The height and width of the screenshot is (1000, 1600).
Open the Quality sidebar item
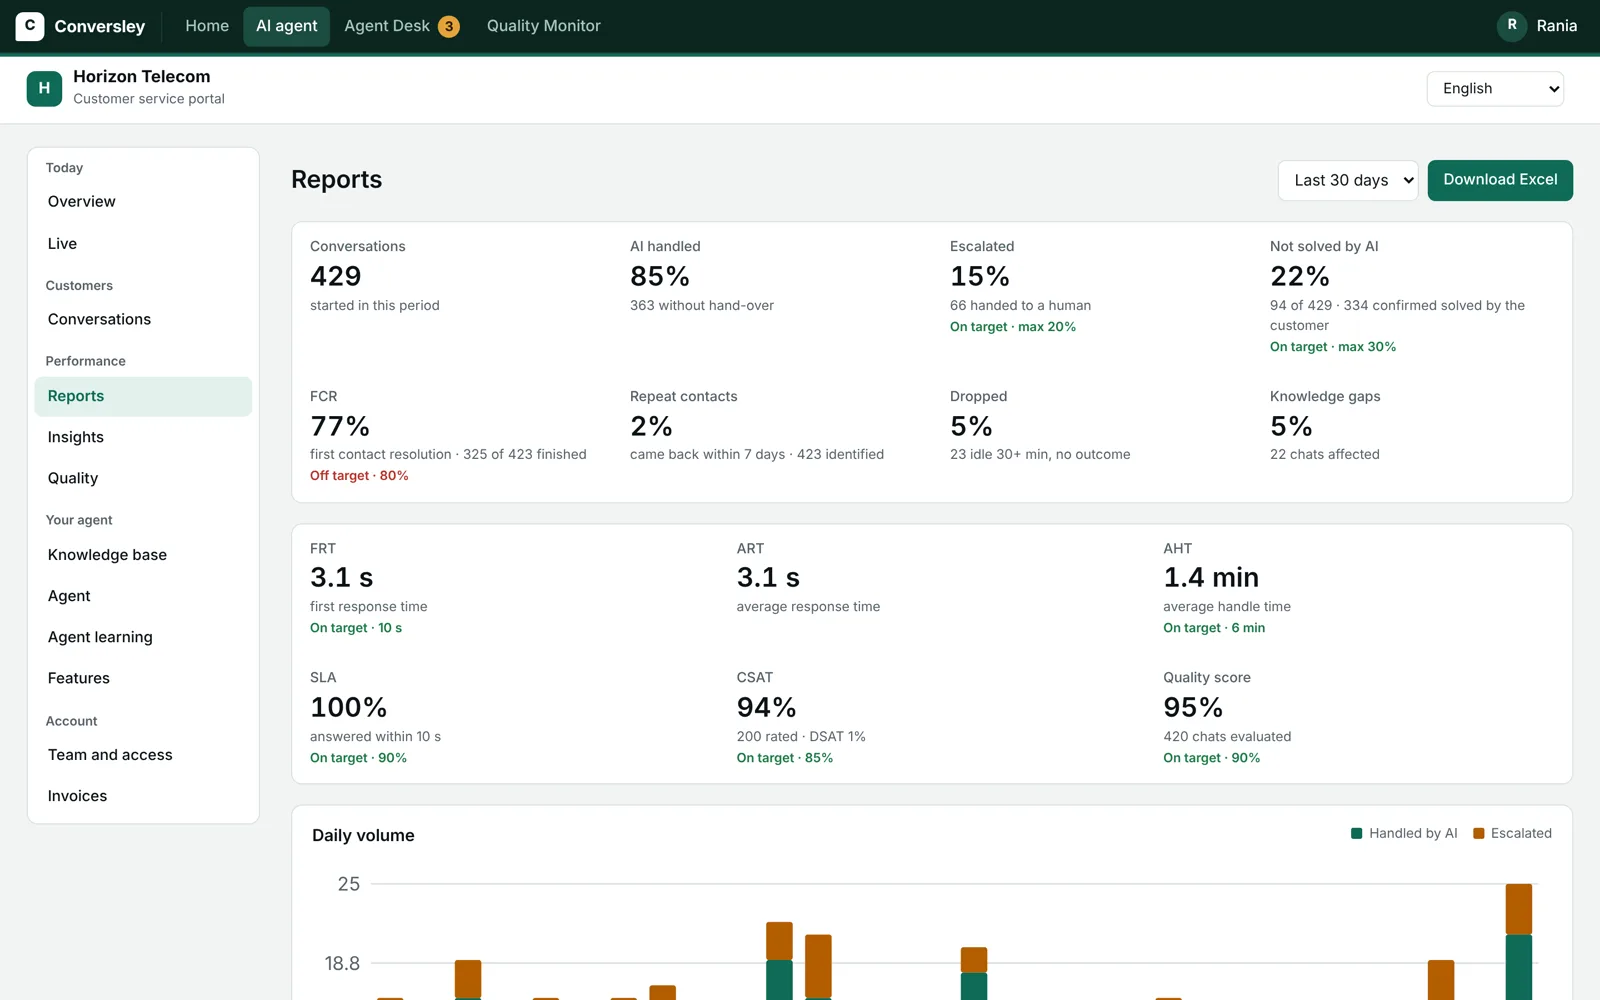tap(143, 478)
